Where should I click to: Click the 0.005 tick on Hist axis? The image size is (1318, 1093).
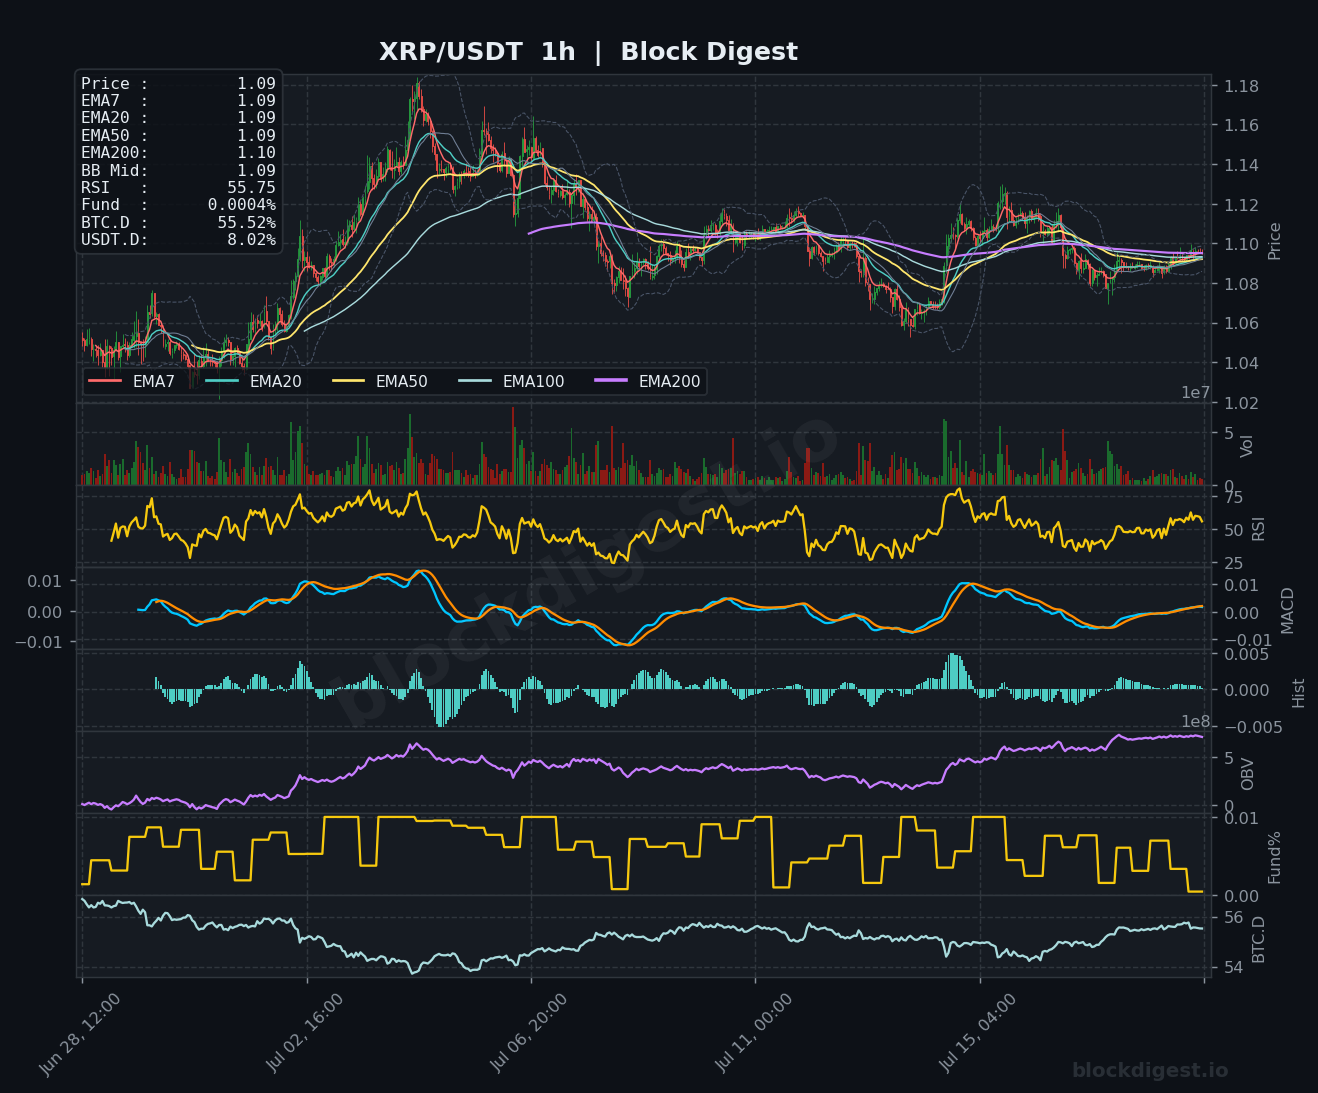[x=1247, y=654]
